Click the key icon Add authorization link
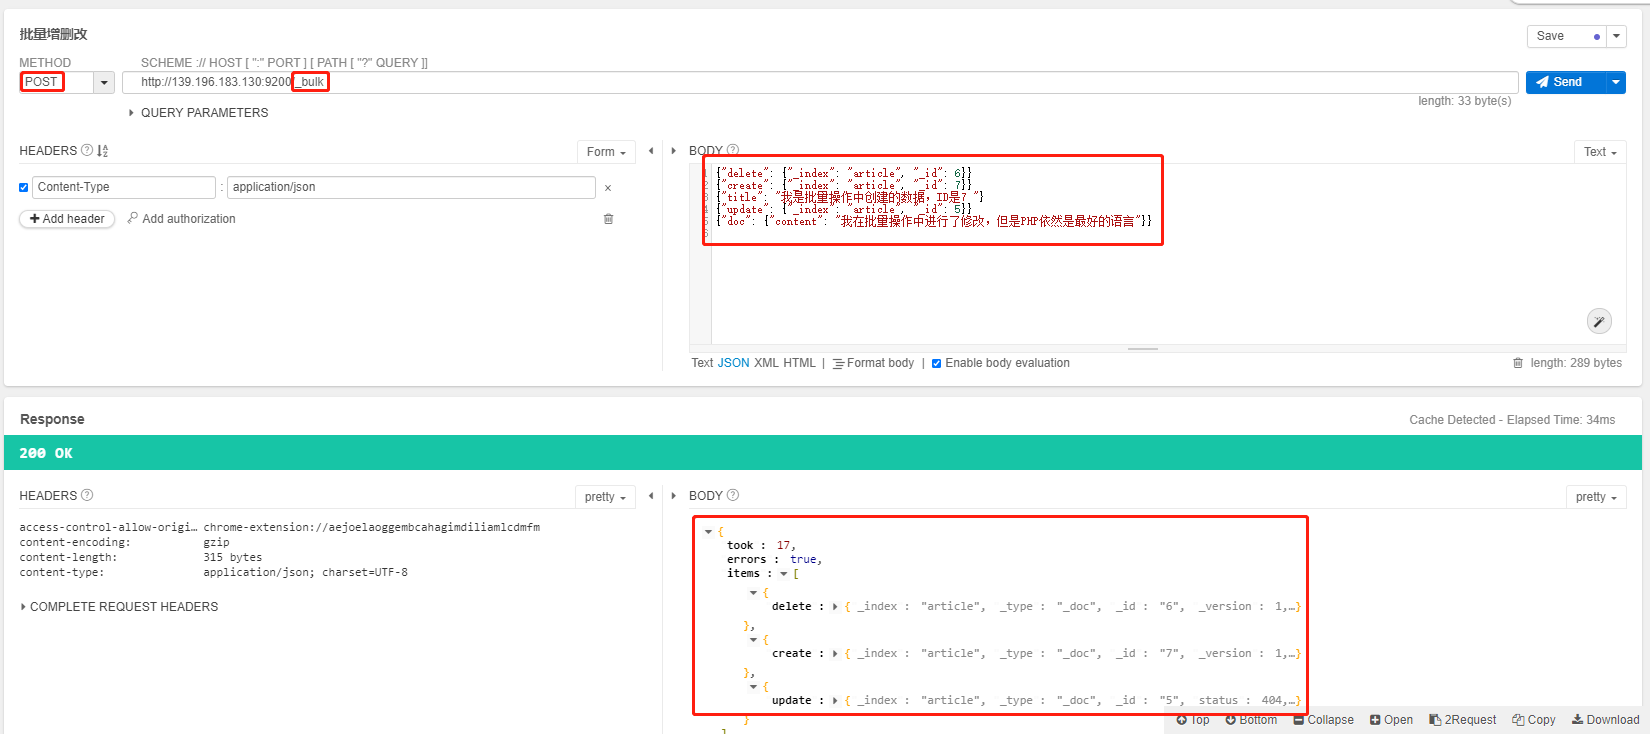The width and height of the screenshot is (1650, 734). pyautogui.click(x=181, y=219)
